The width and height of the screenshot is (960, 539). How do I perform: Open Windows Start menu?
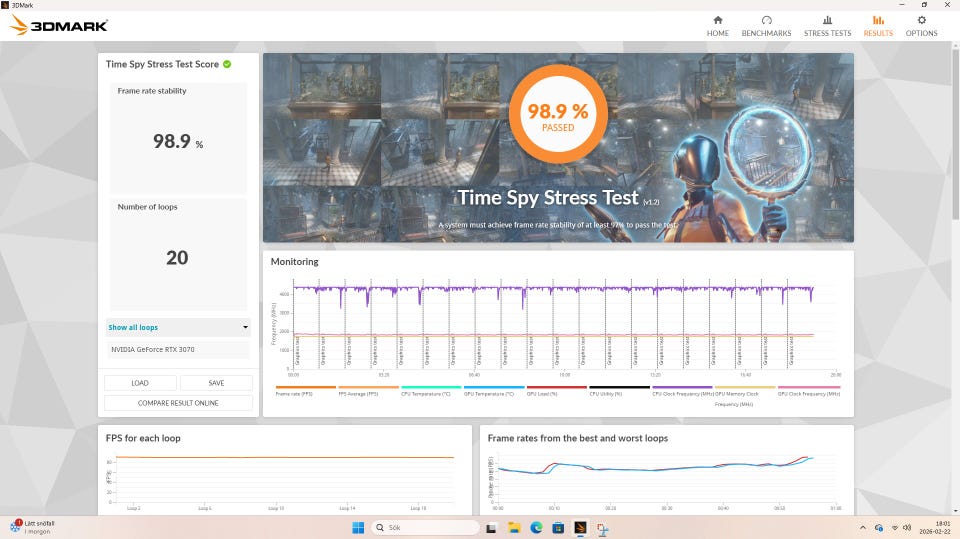coord(358,527)
